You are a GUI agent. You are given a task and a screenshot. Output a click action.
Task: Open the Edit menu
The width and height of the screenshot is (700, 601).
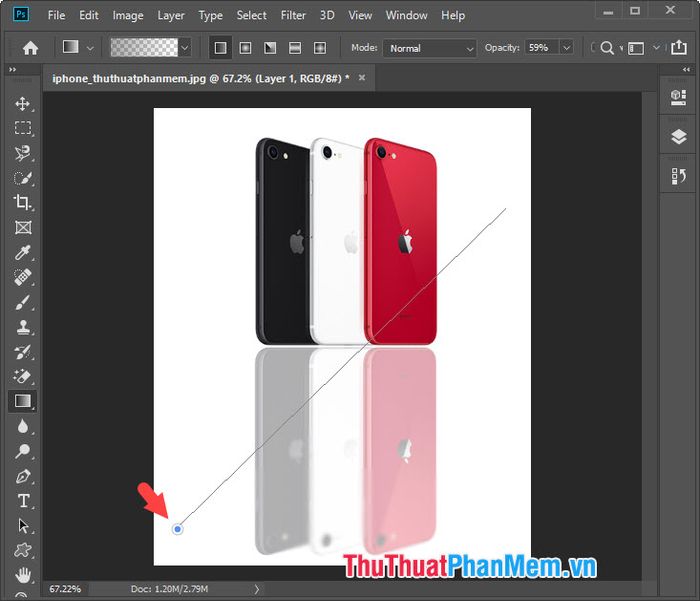click(89, 15)
